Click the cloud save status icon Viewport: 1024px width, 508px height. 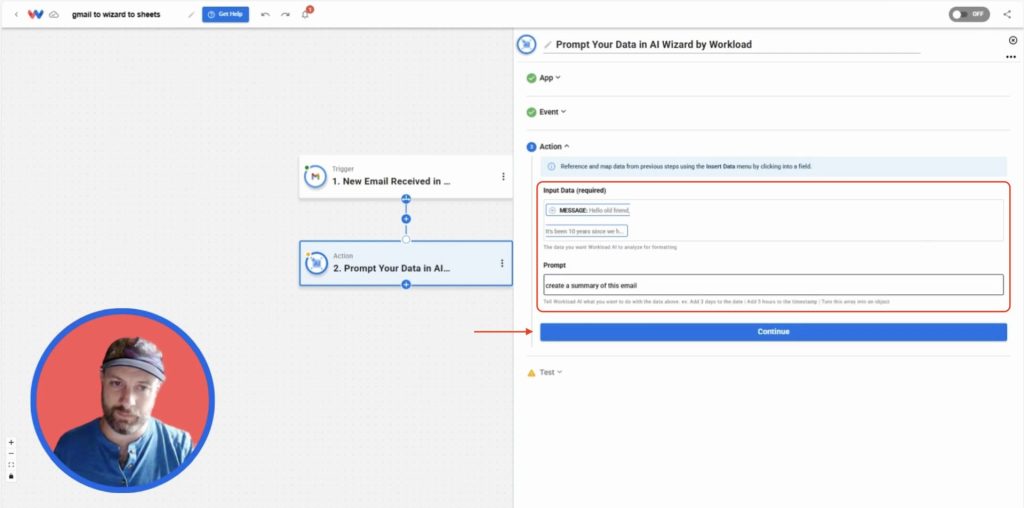coord(54,14)
